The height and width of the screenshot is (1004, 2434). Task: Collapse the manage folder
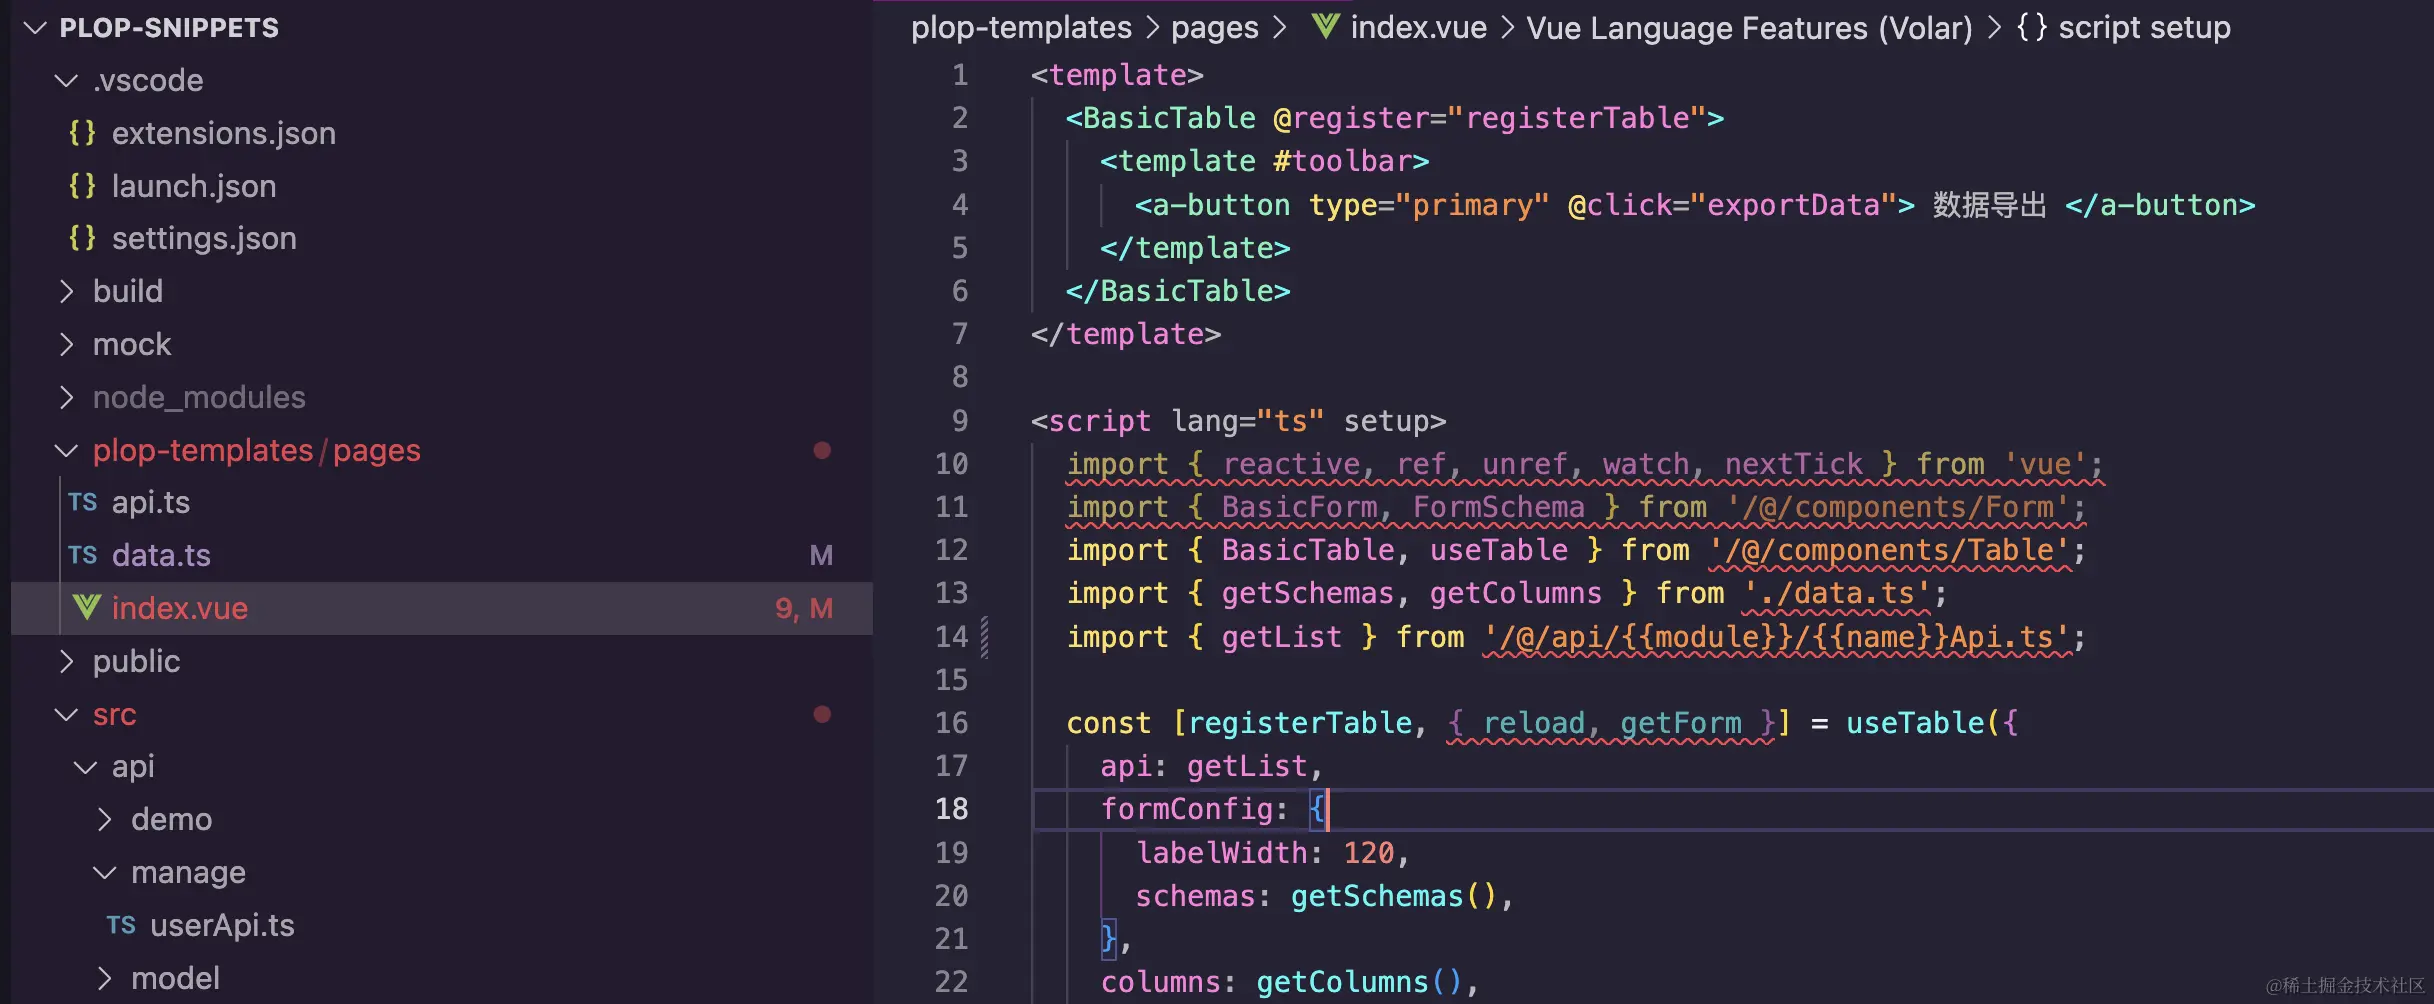pyautogui.click(x=104, y=872)
